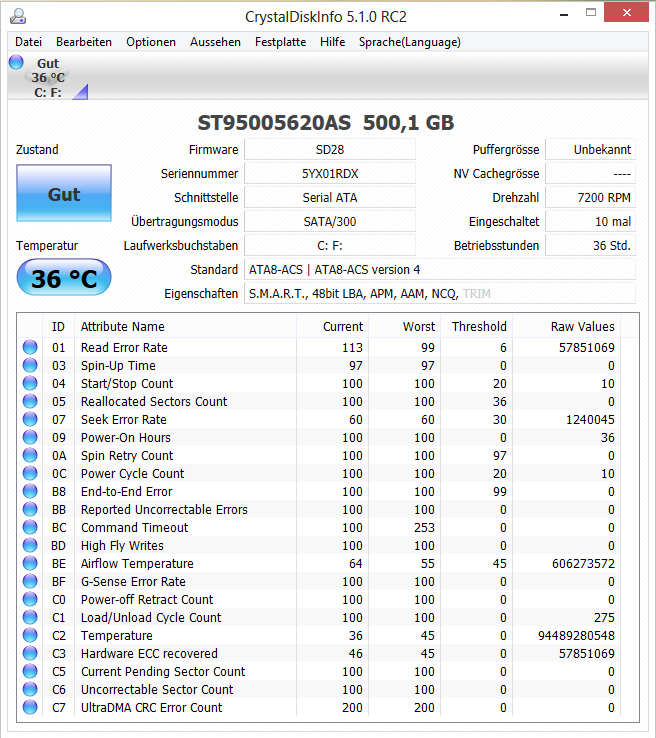Click the status orb for Airflow Temperature
This screenshot has width=656, height=738.
pos(30,563)
